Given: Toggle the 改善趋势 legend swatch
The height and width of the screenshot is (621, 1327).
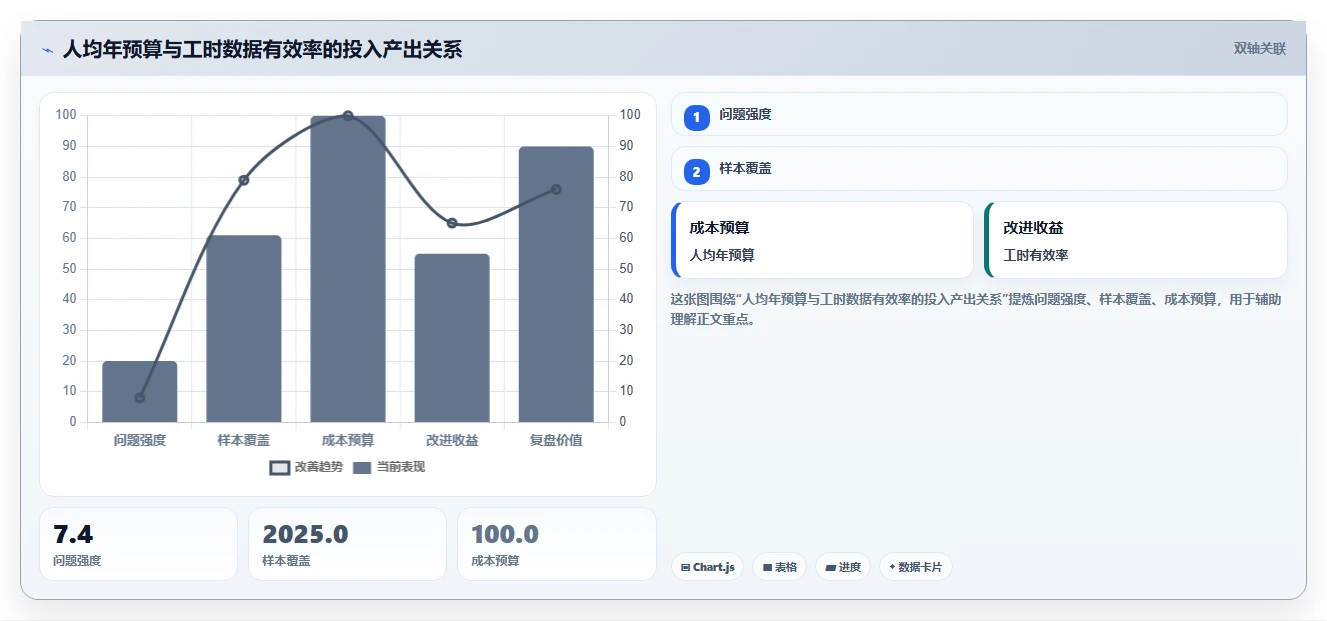Looking at the screenshot, I should pyautogui.click(x=280, y=467).
